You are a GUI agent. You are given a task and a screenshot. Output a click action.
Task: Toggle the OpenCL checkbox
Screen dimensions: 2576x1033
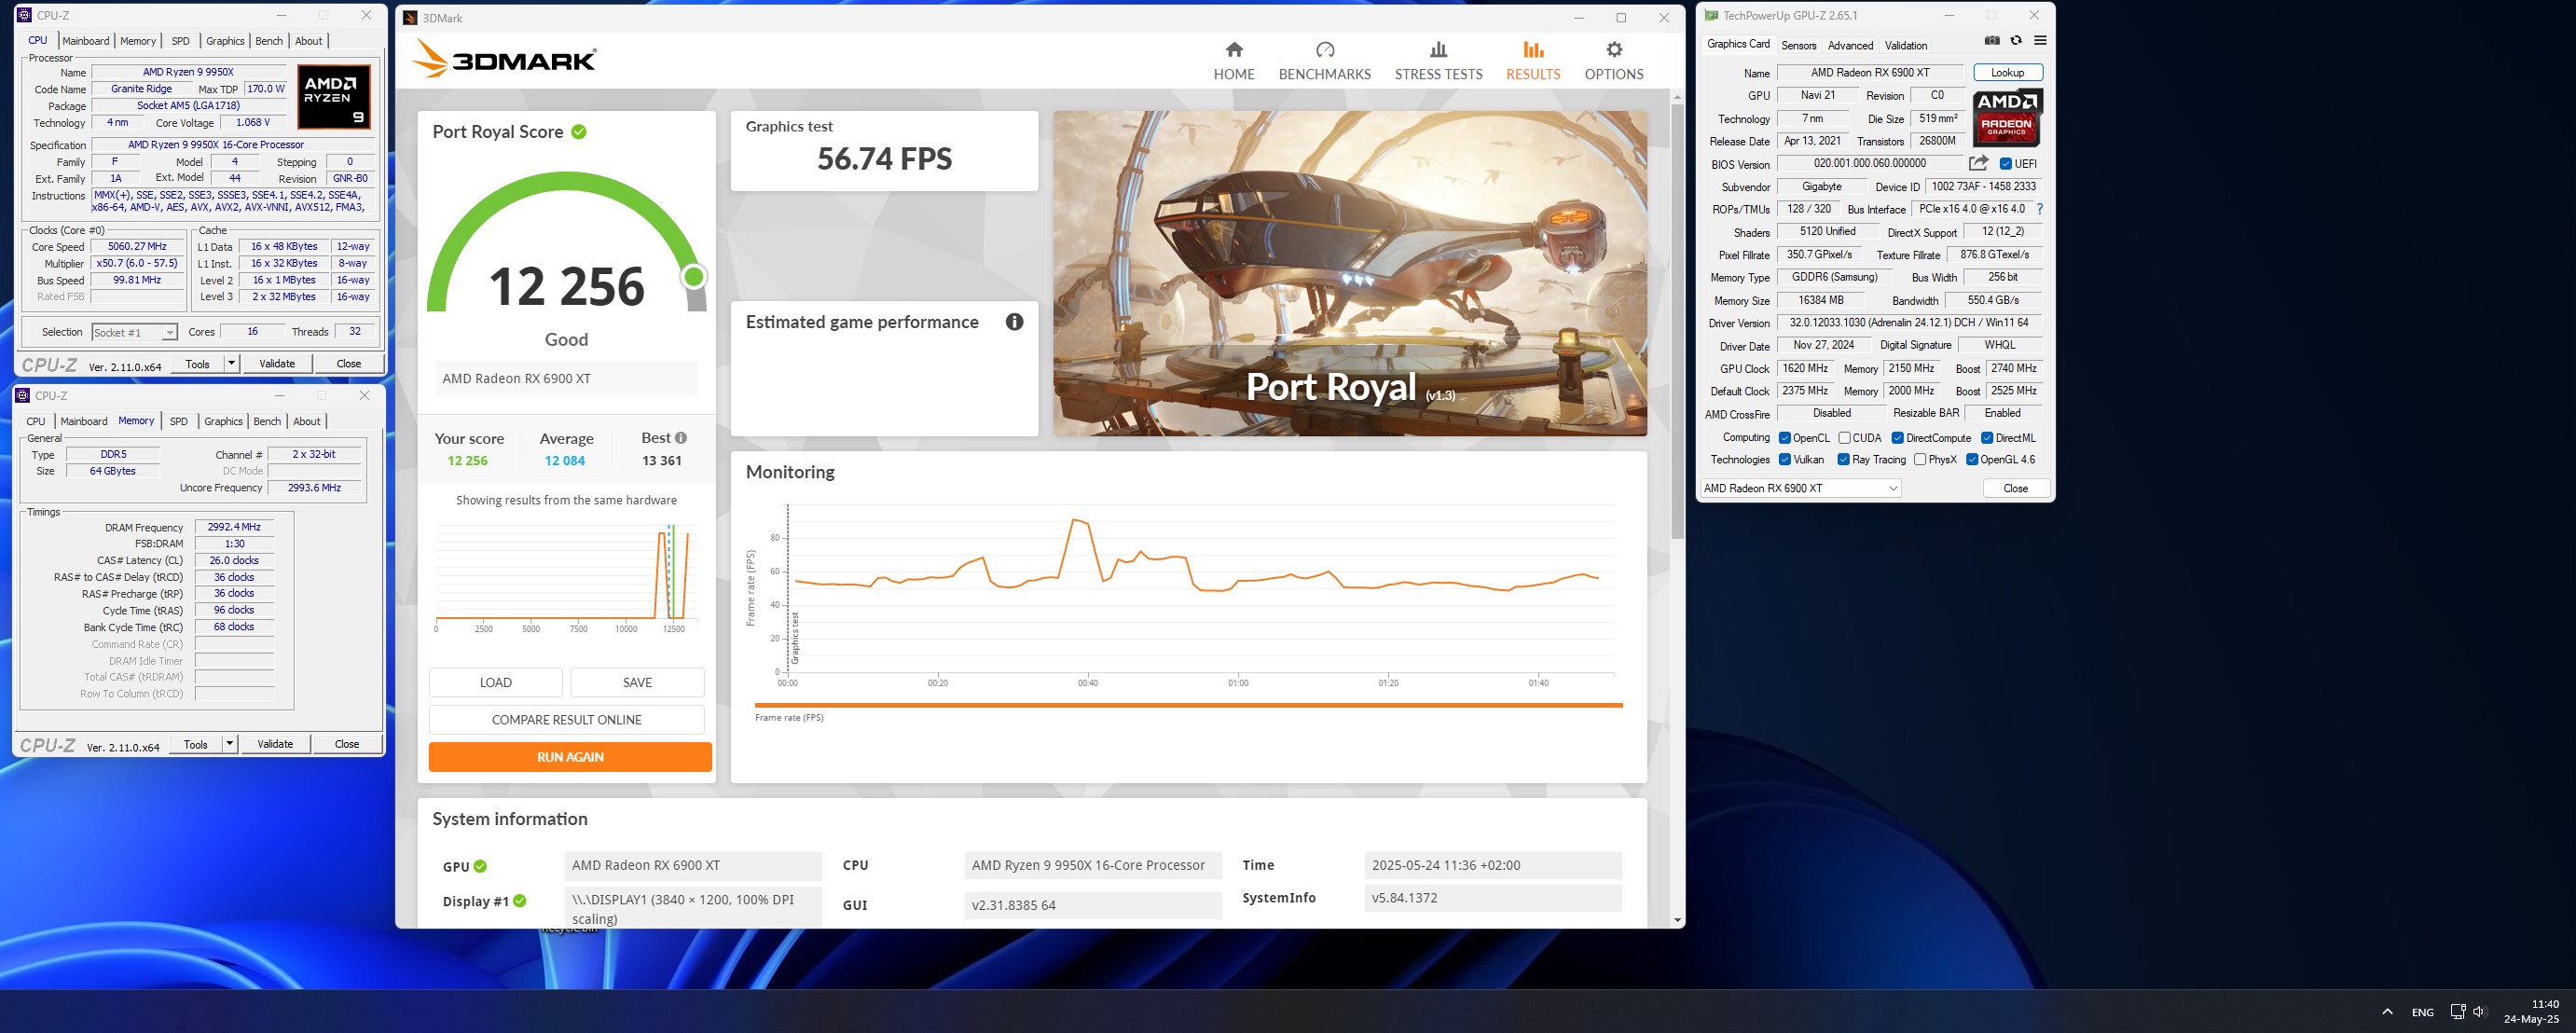tap(1785, 438)
